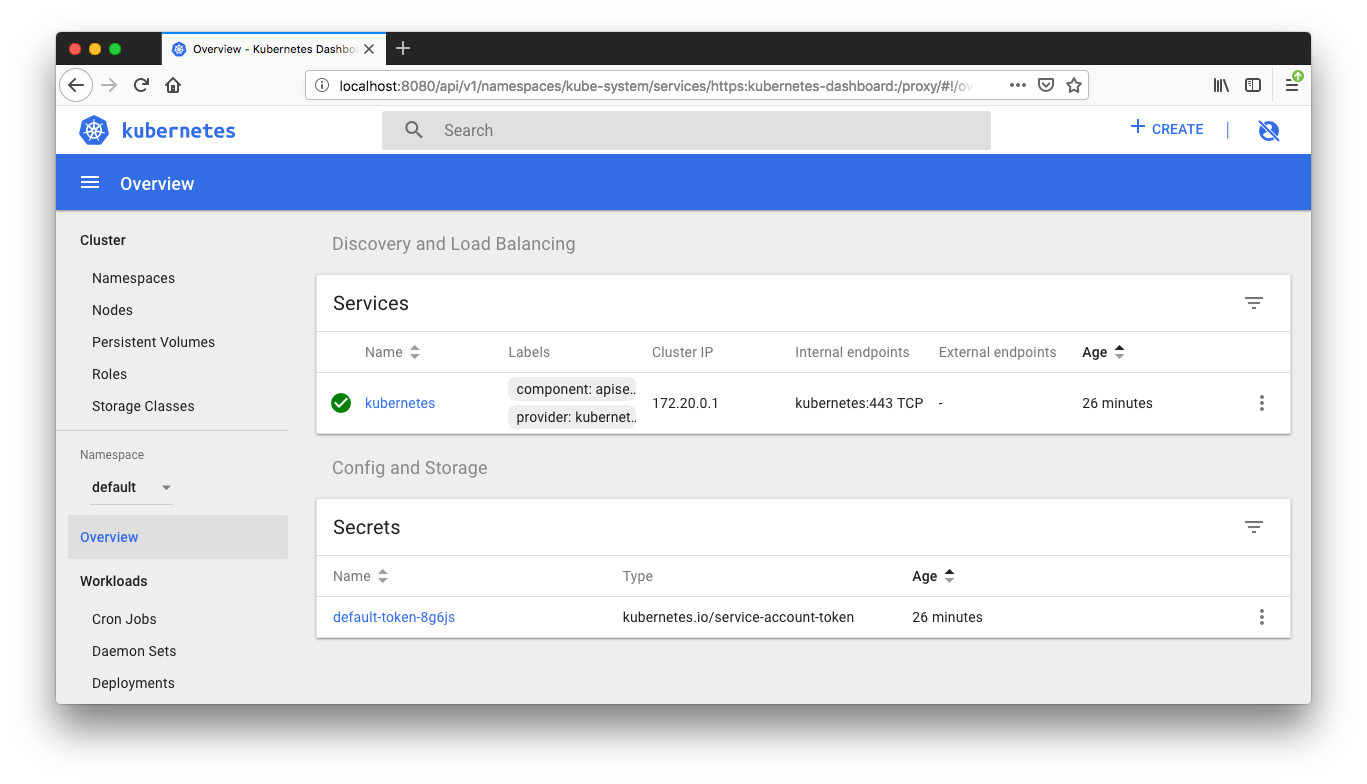The image size is (1367, 784).
Task: Click the Pocket save icon in address bar
Action: click(x=1046, y=85)
